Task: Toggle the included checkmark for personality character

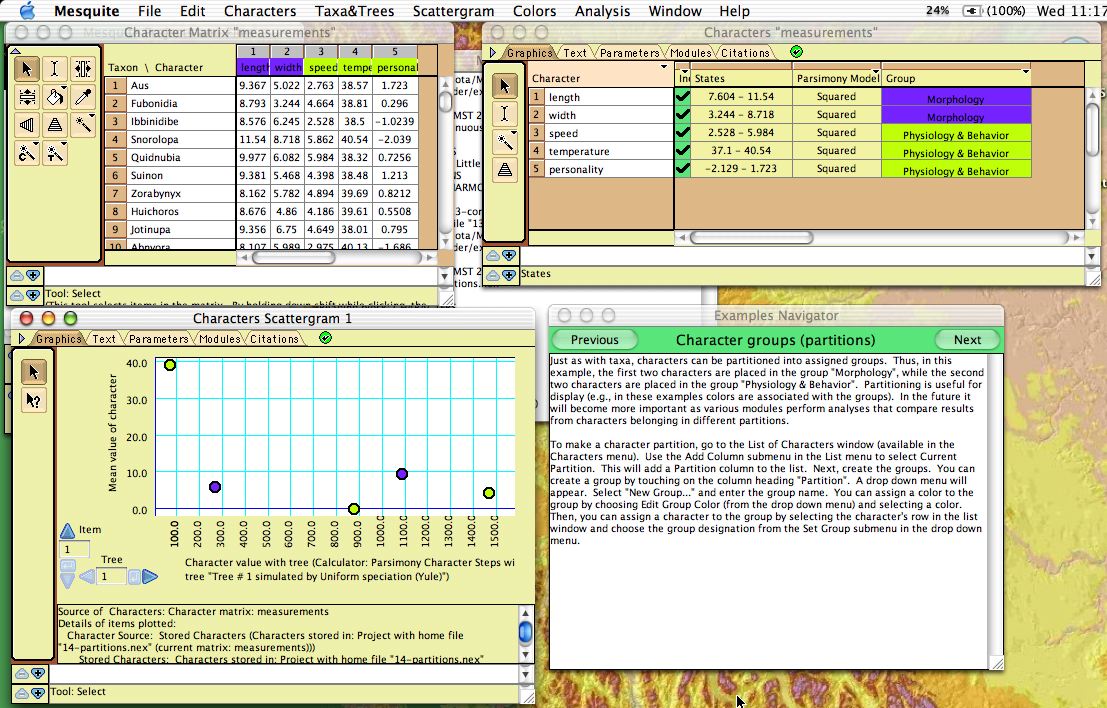Action: point(683,169)
